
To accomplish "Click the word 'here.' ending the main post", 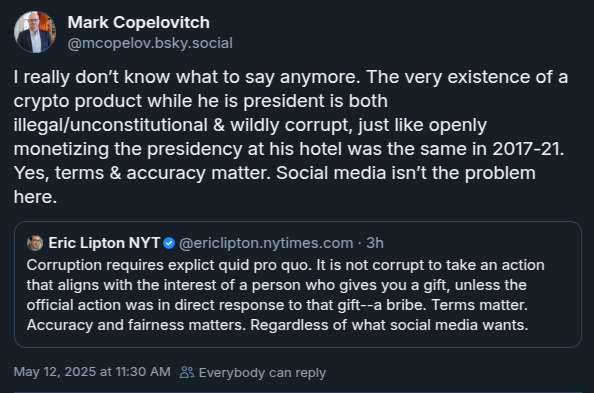I will [x=35, y=197].
